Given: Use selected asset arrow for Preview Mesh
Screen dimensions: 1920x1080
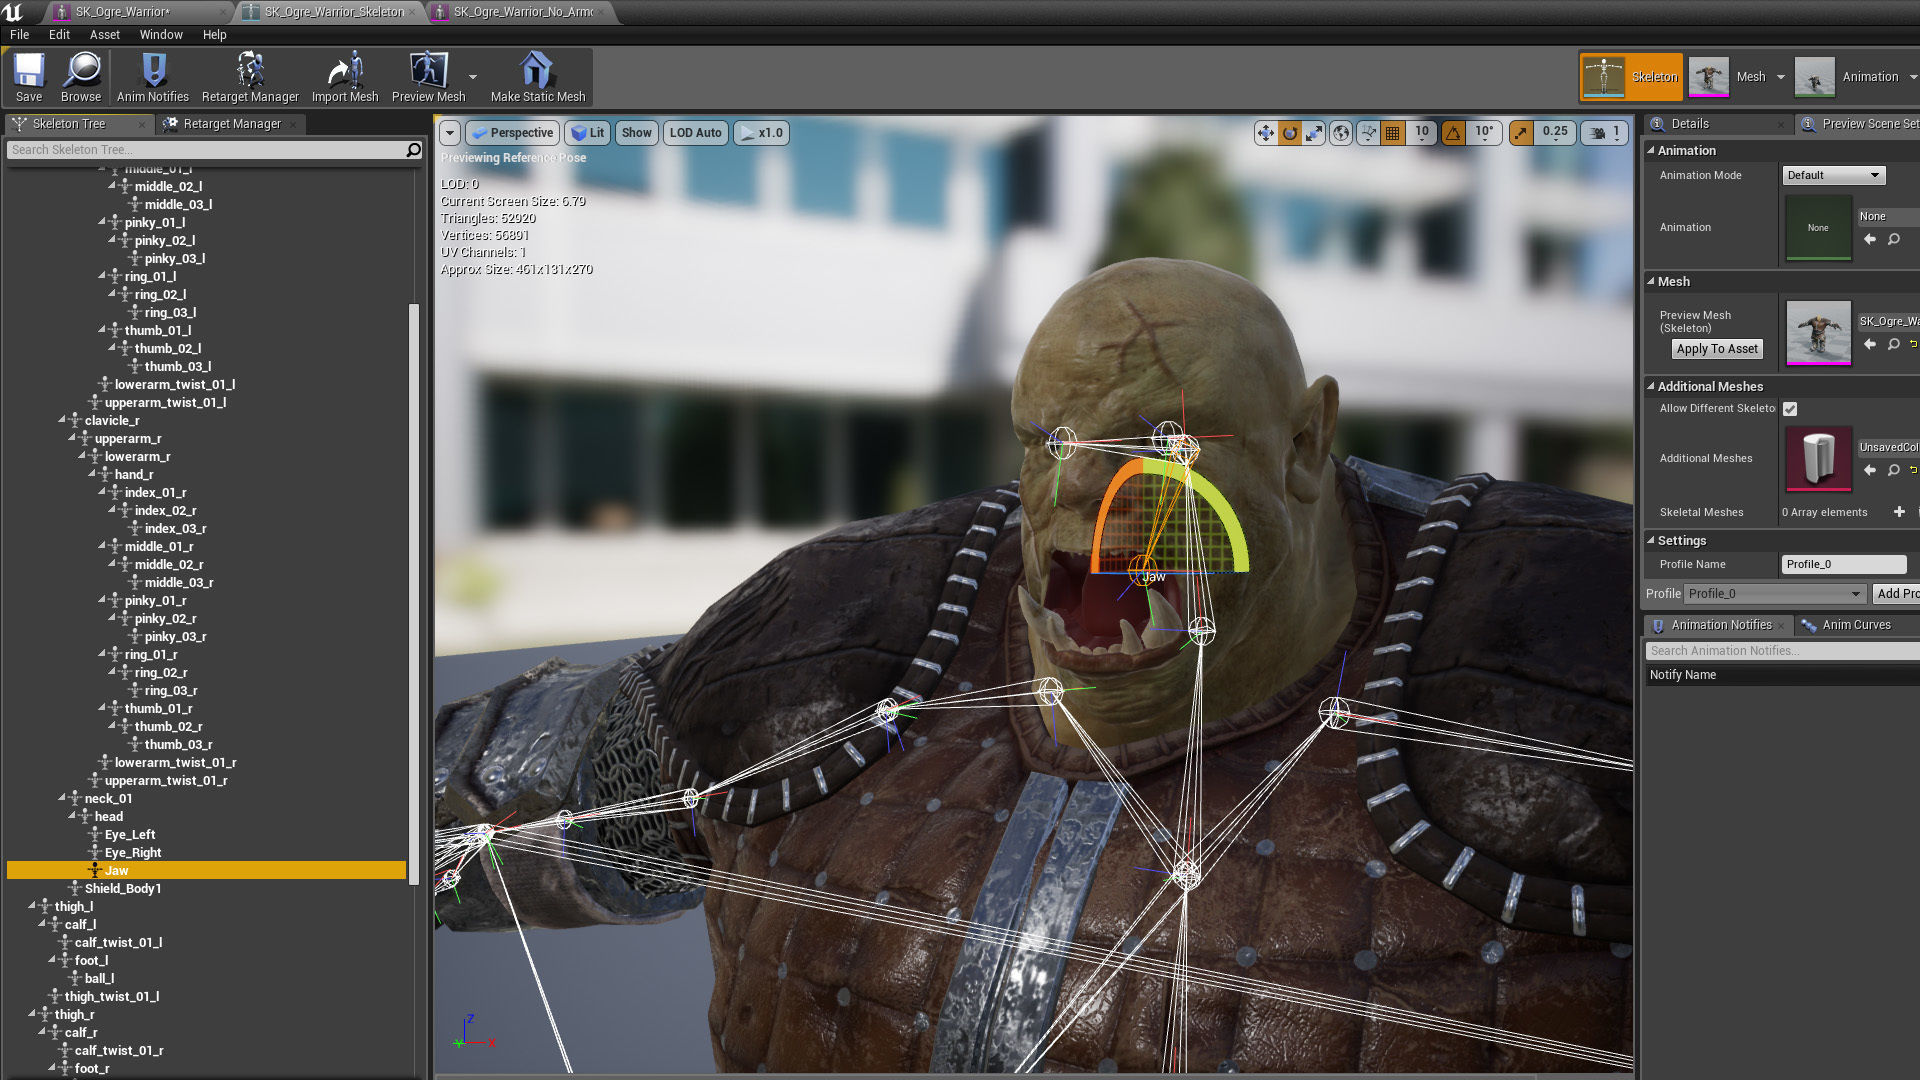Looking at the screenshot, I should (x=1869, y=344).
